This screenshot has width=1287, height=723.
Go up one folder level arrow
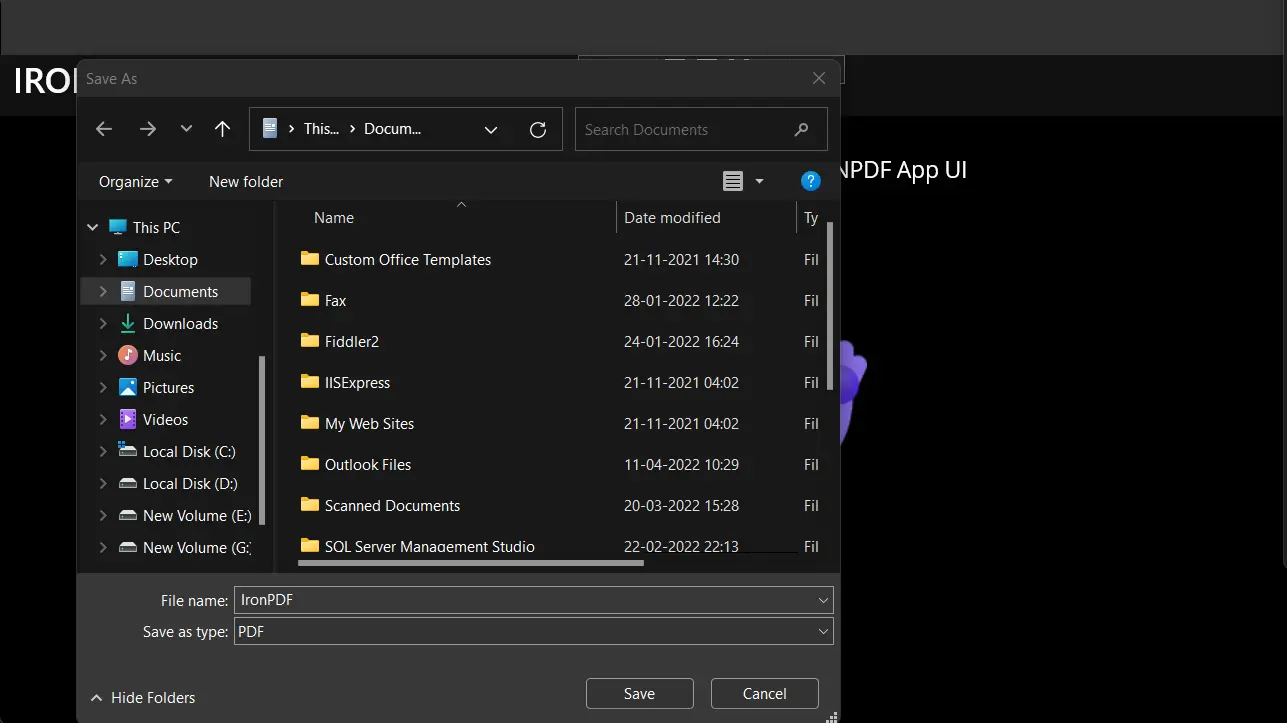tap(222, 129)
